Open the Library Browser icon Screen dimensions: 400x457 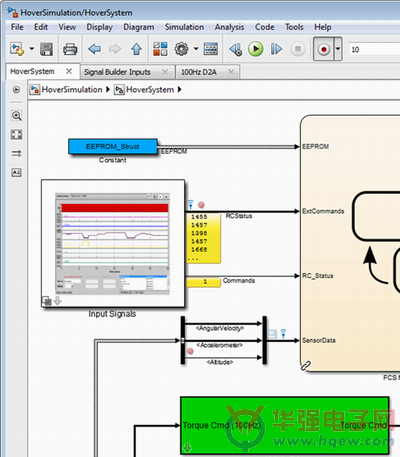click(160, 49)
